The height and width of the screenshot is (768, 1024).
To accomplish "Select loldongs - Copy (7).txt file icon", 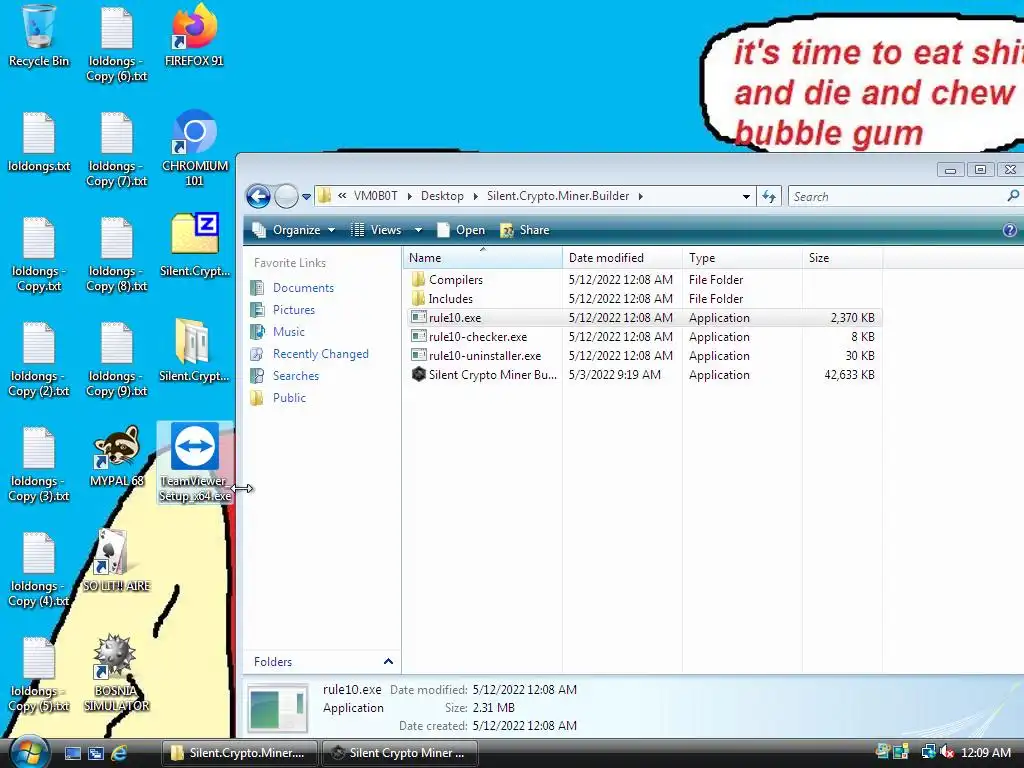I will pyautogui.click(x=117, y=149).
